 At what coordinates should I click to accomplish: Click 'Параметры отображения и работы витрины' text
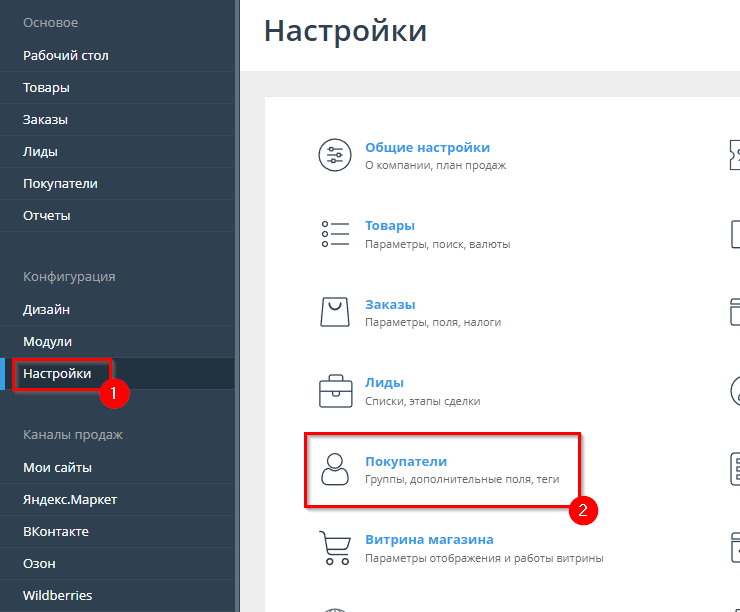click(484, 558)
